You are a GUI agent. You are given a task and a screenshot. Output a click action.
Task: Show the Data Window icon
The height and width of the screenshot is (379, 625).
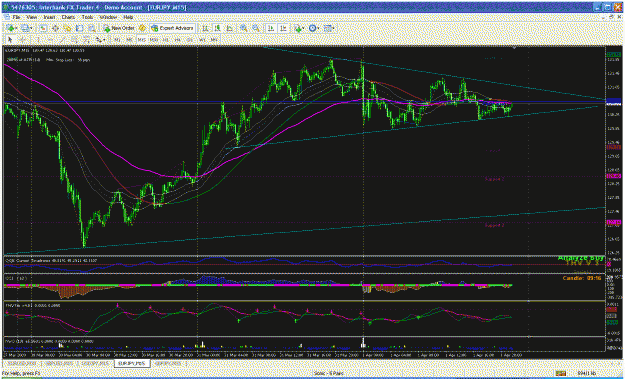(55, 28)
